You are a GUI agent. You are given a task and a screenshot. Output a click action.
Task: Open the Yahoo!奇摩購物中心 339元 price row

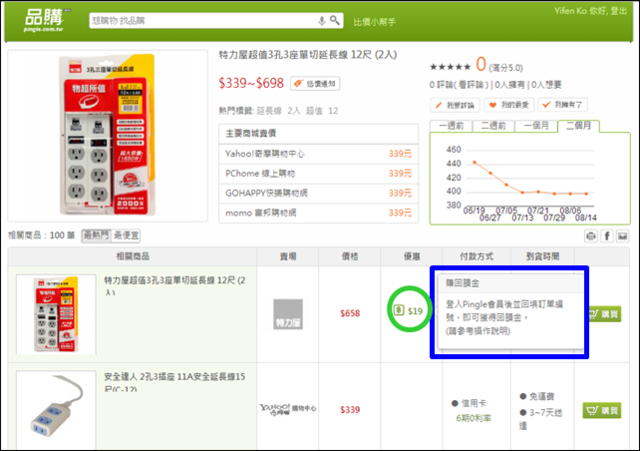click(x=318, y=154)
